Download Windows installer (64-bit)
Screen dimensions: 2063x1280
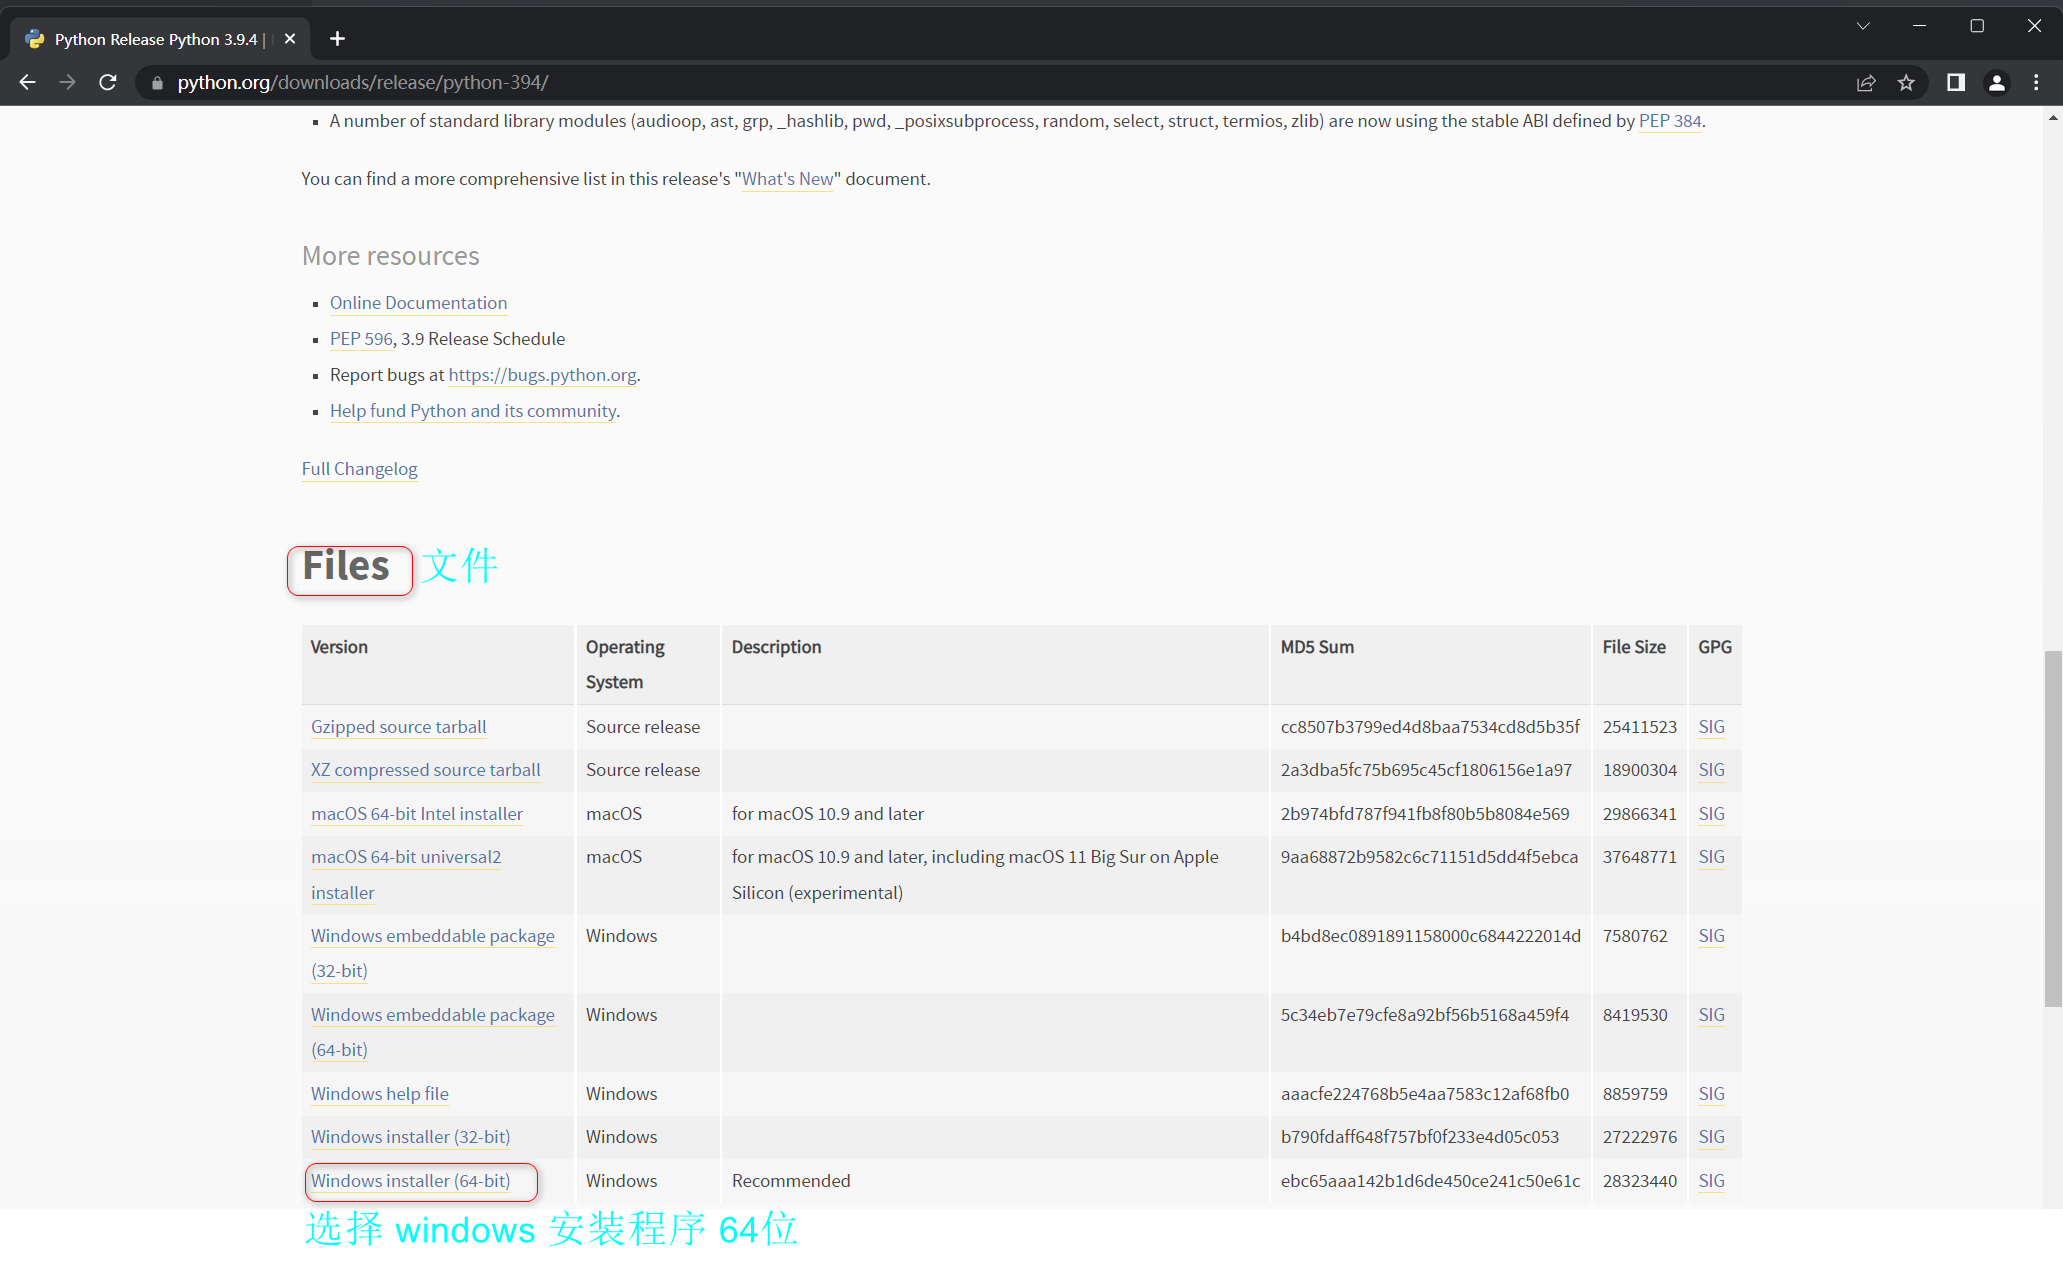click(x=410, y=1181)
